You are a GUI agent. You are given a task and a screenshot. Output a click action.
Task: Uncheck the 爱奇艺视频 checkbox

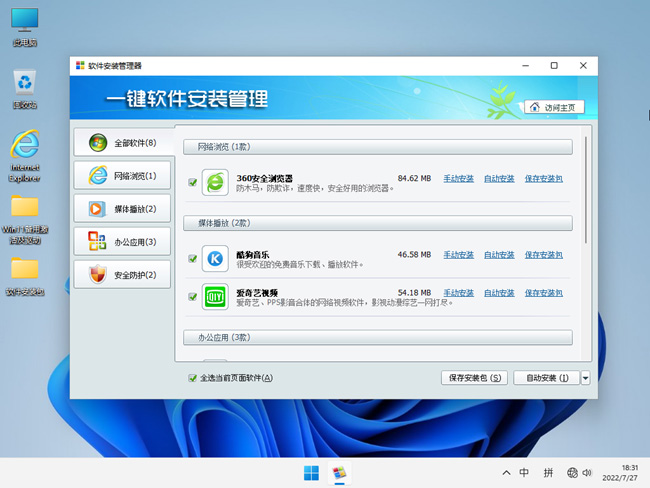point(193,297)
